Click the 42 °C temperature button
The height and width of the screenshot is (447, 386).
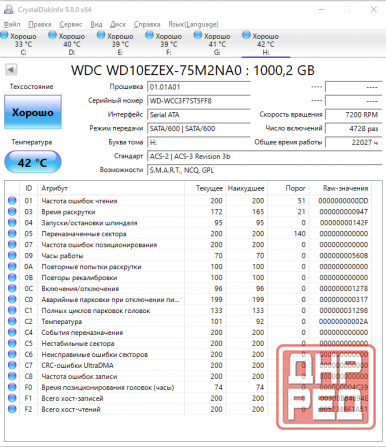point(33,162)
